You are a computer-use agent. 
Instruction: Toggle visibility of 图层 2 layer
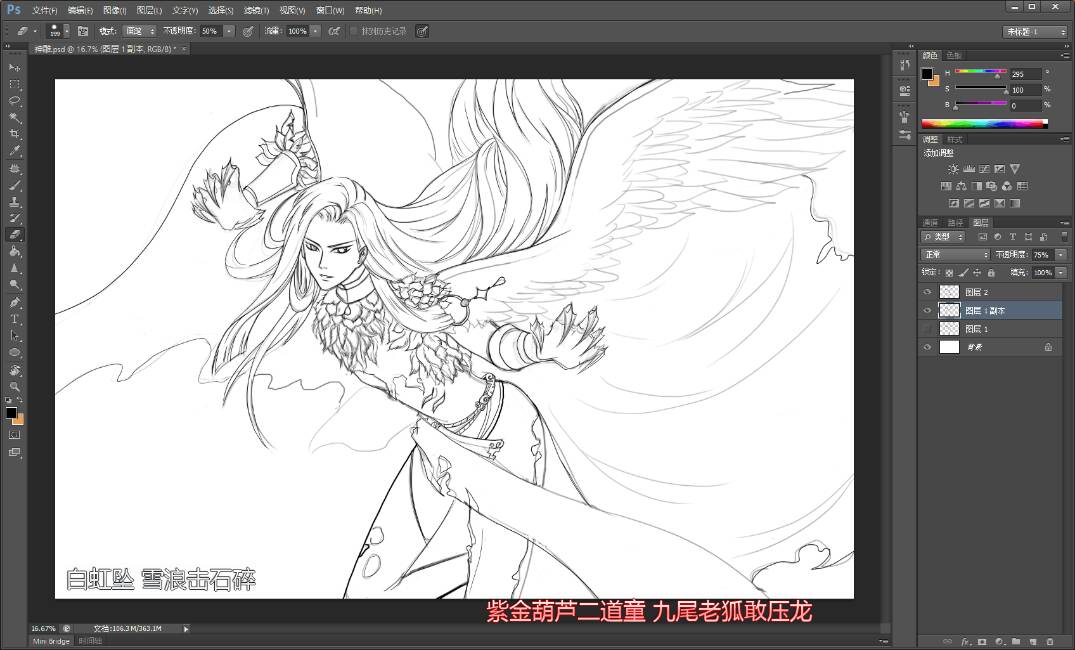point(927,292)
